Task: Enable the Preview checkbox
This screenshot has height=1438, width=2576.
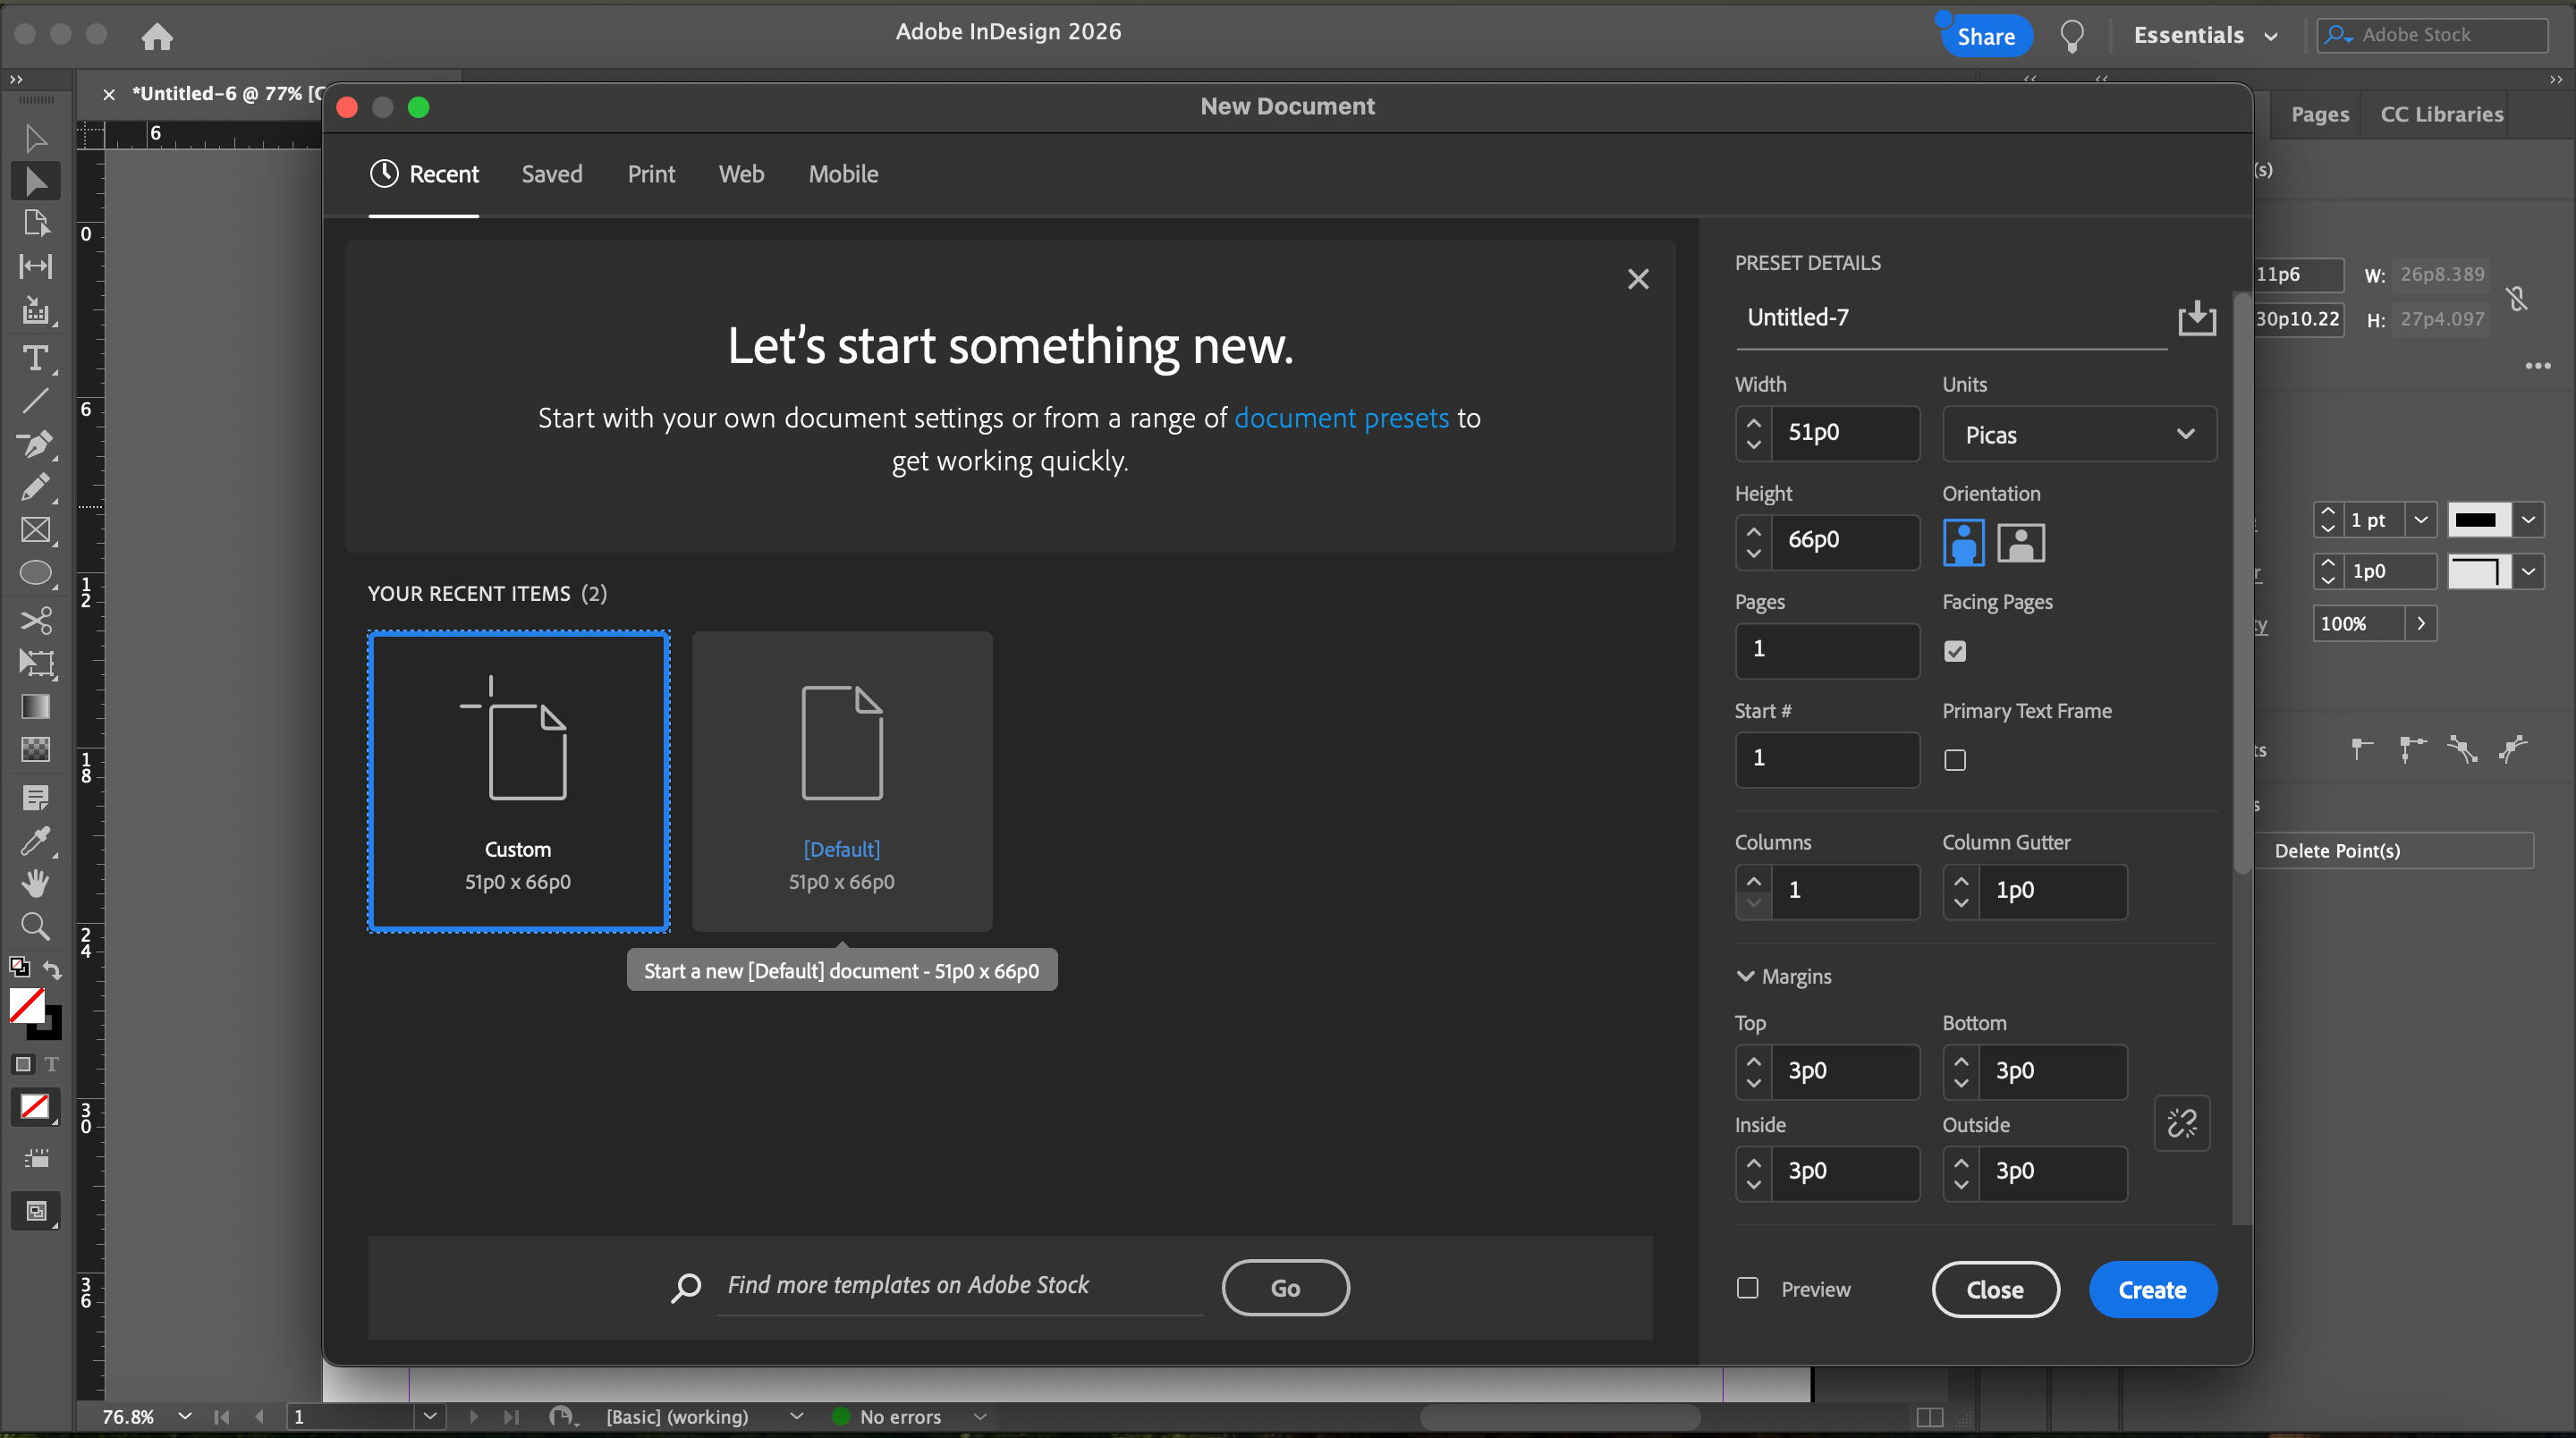Action: coord(1747,1288)
